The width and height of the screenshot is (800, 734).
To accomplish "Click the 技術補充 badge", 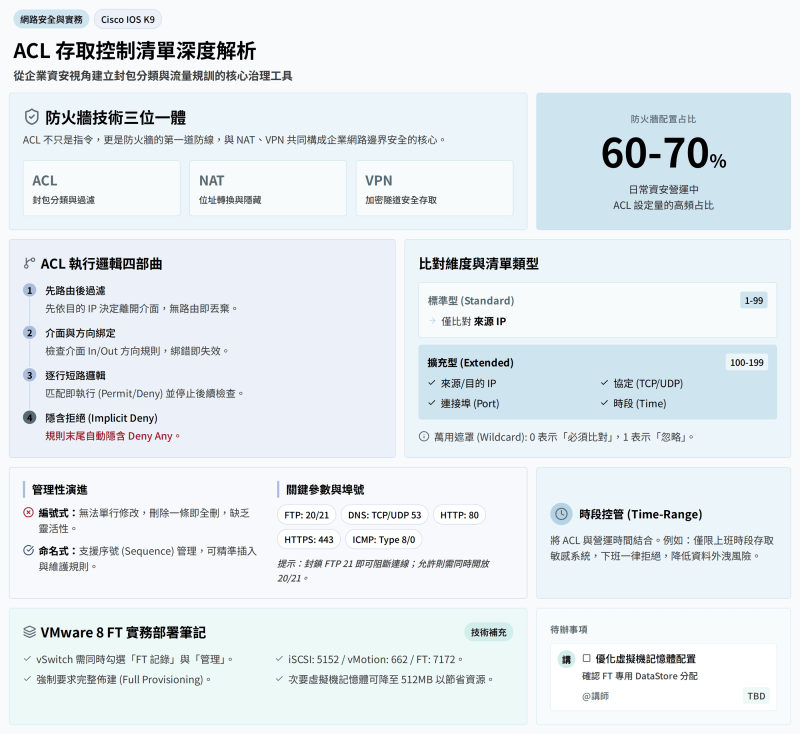I will click(x=488, y=632).
